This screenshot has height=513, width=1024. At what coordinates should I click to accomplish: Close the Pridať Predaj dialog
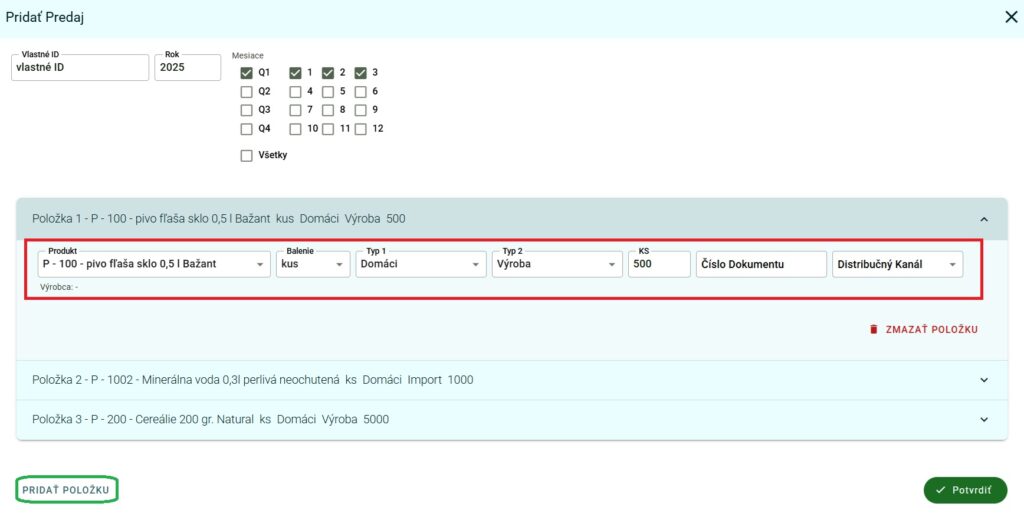(1010, 16)
